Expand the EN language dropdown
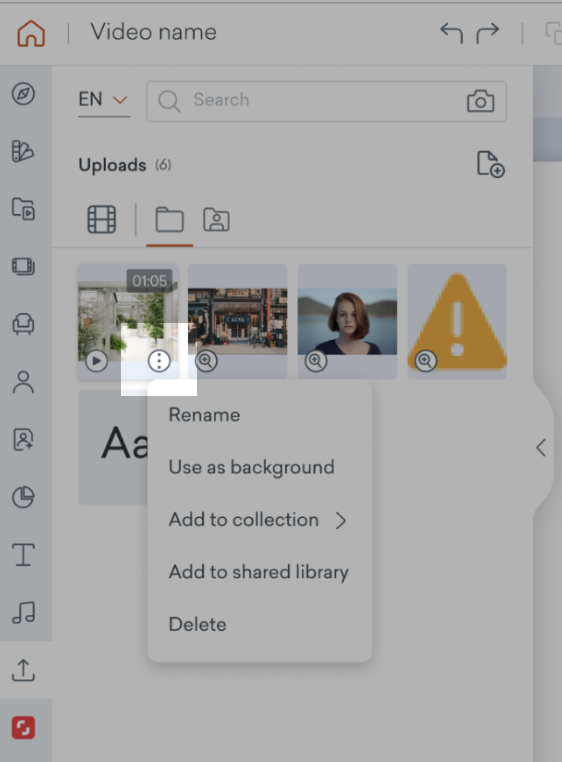 point(104,100)
